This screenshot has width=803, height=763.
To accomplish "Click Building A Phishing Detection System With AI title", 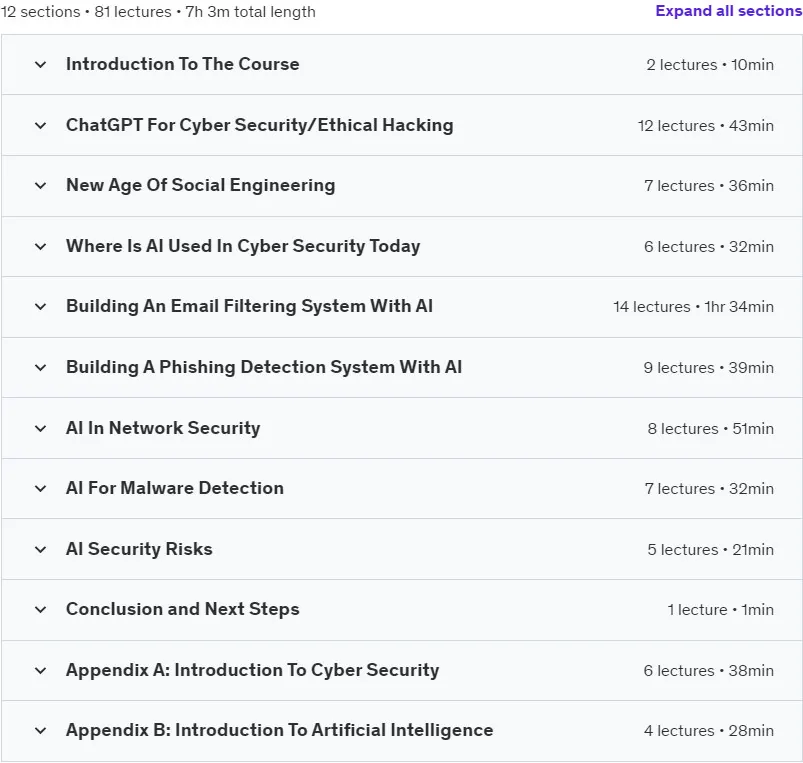I will pyautogui.click(x=264, y=367).
